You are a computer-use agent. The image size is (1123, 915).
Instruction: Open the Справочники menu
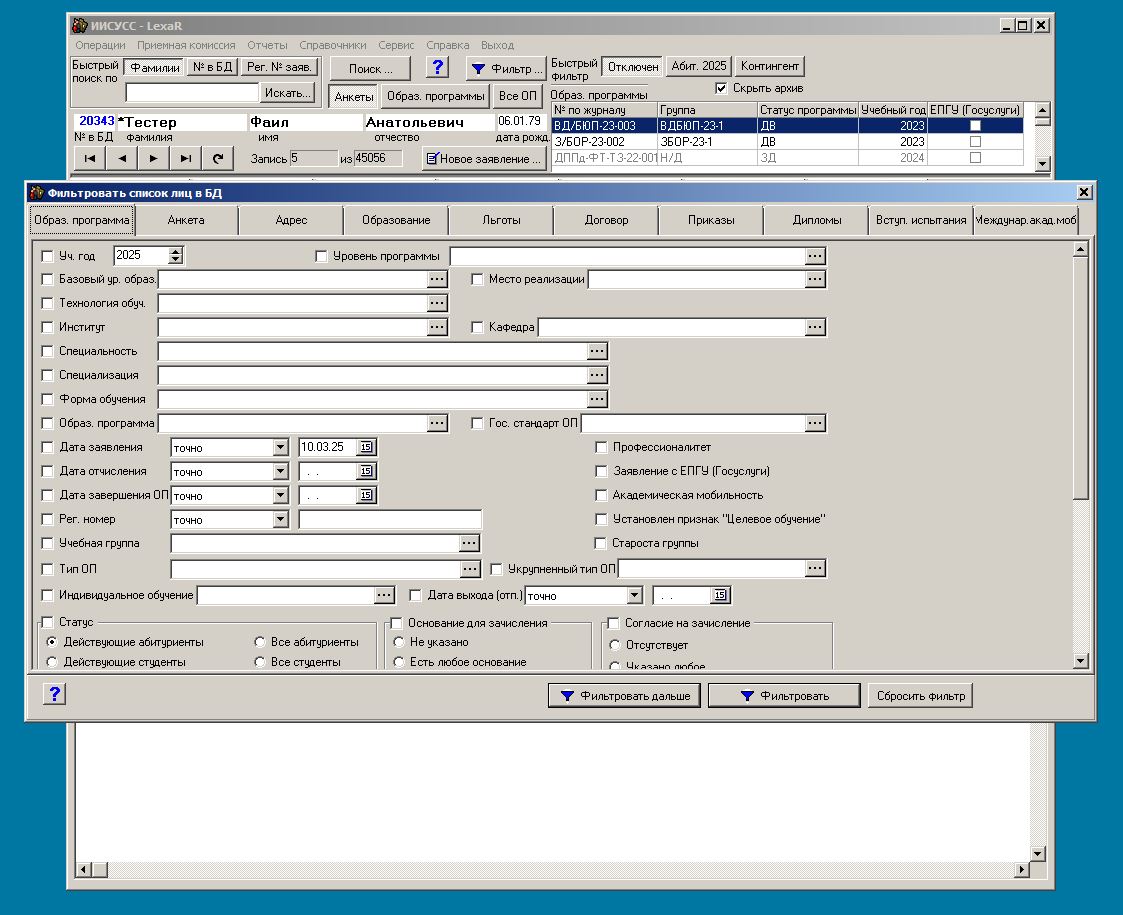pyautogui.click(x=333, y=45)
